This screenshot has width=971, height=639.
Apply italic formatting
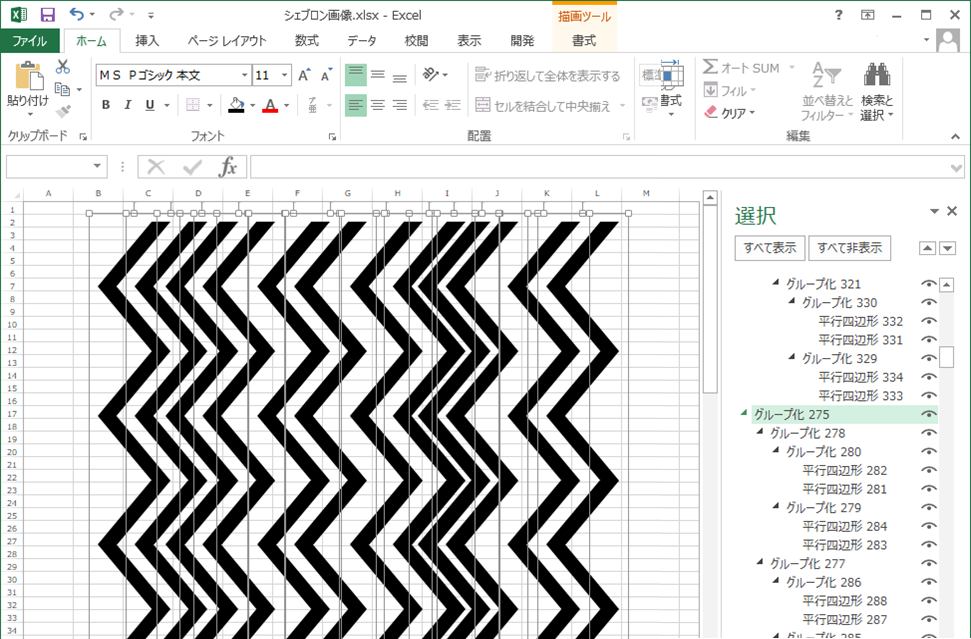128,105
